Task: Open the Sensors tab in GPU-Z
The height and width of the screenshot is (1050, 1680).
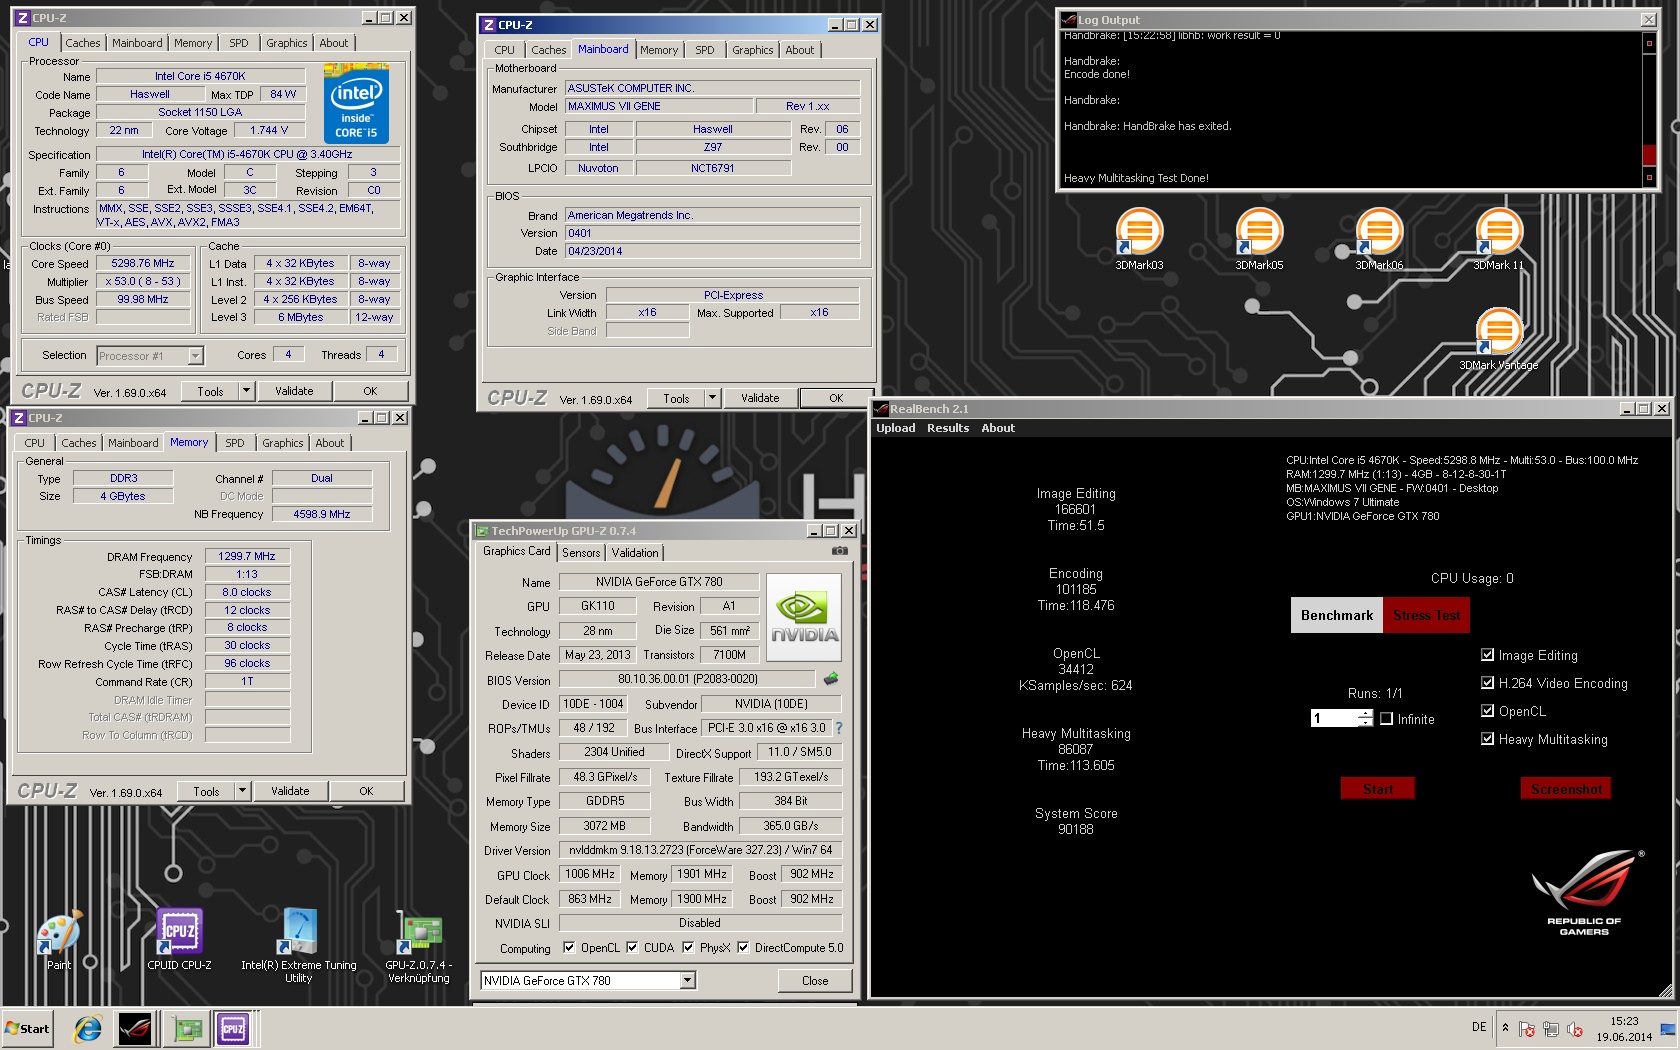Action: pos(581,553)
